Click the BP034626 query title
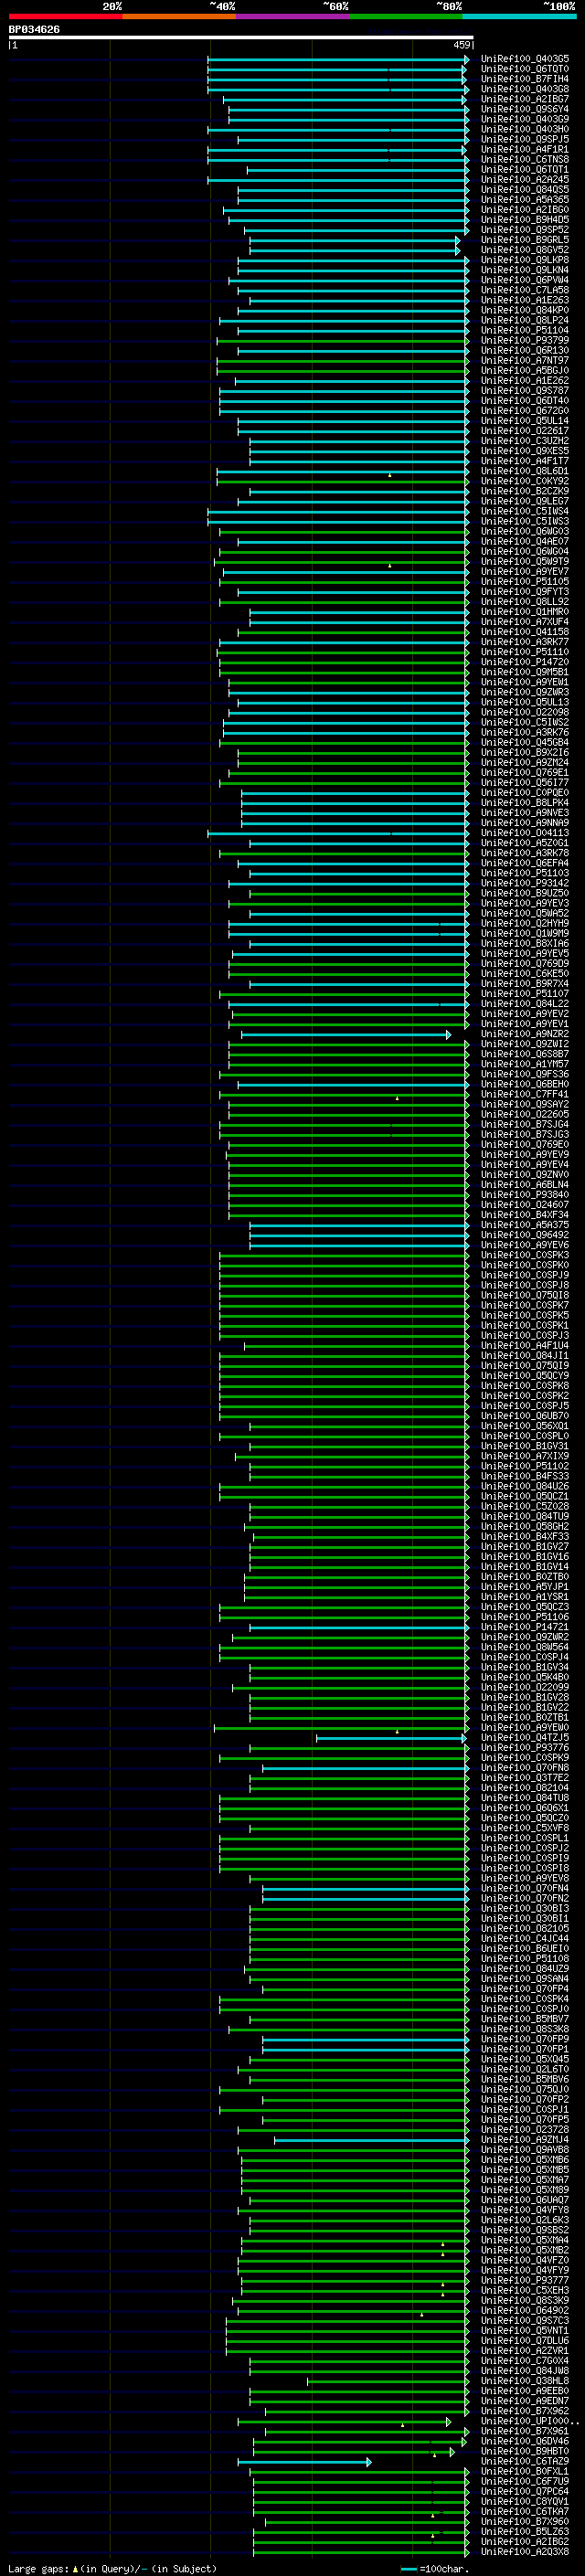Screen dimensions: 585x2576 click(34, 30)
